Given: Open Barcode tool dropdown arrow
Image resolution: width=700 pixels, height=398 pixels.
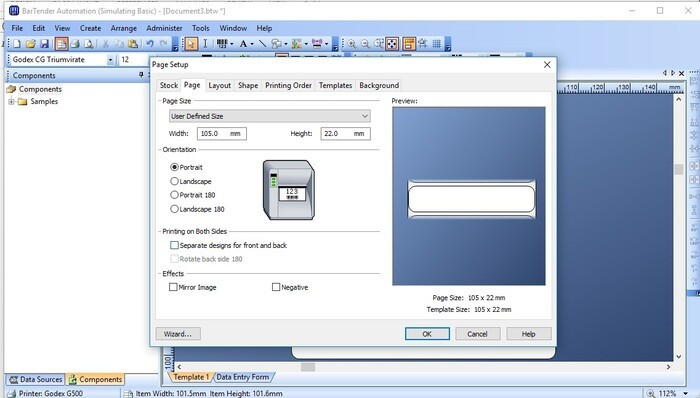Looking at the screenshot, I should pos(232,44).
